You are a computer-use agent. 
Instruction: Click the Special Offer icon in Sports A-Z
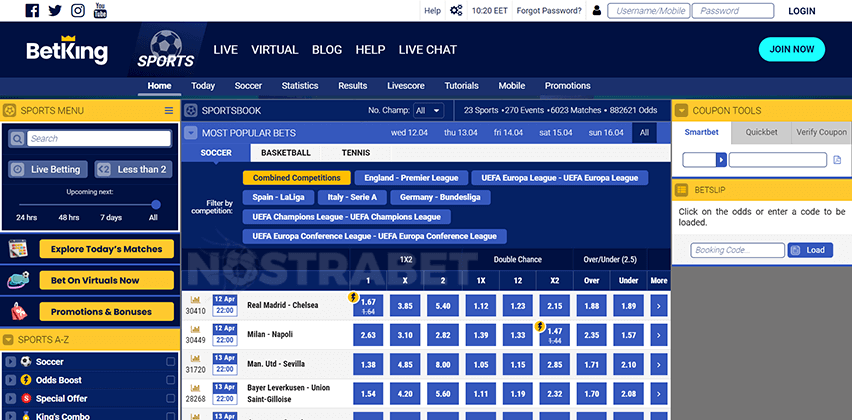[26, 398]
